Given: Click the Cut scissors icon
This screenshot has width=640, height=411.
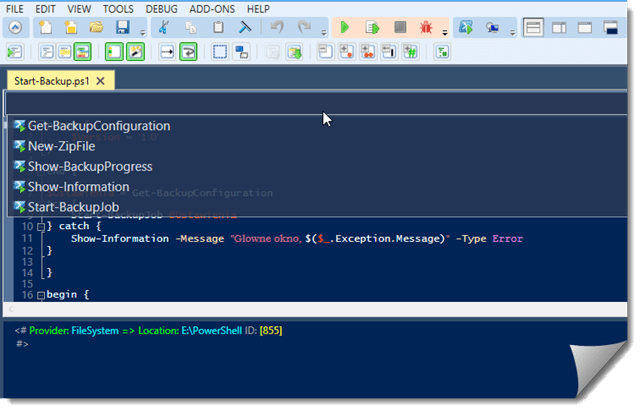Looking at the screenshot, I should click(163, 28).
